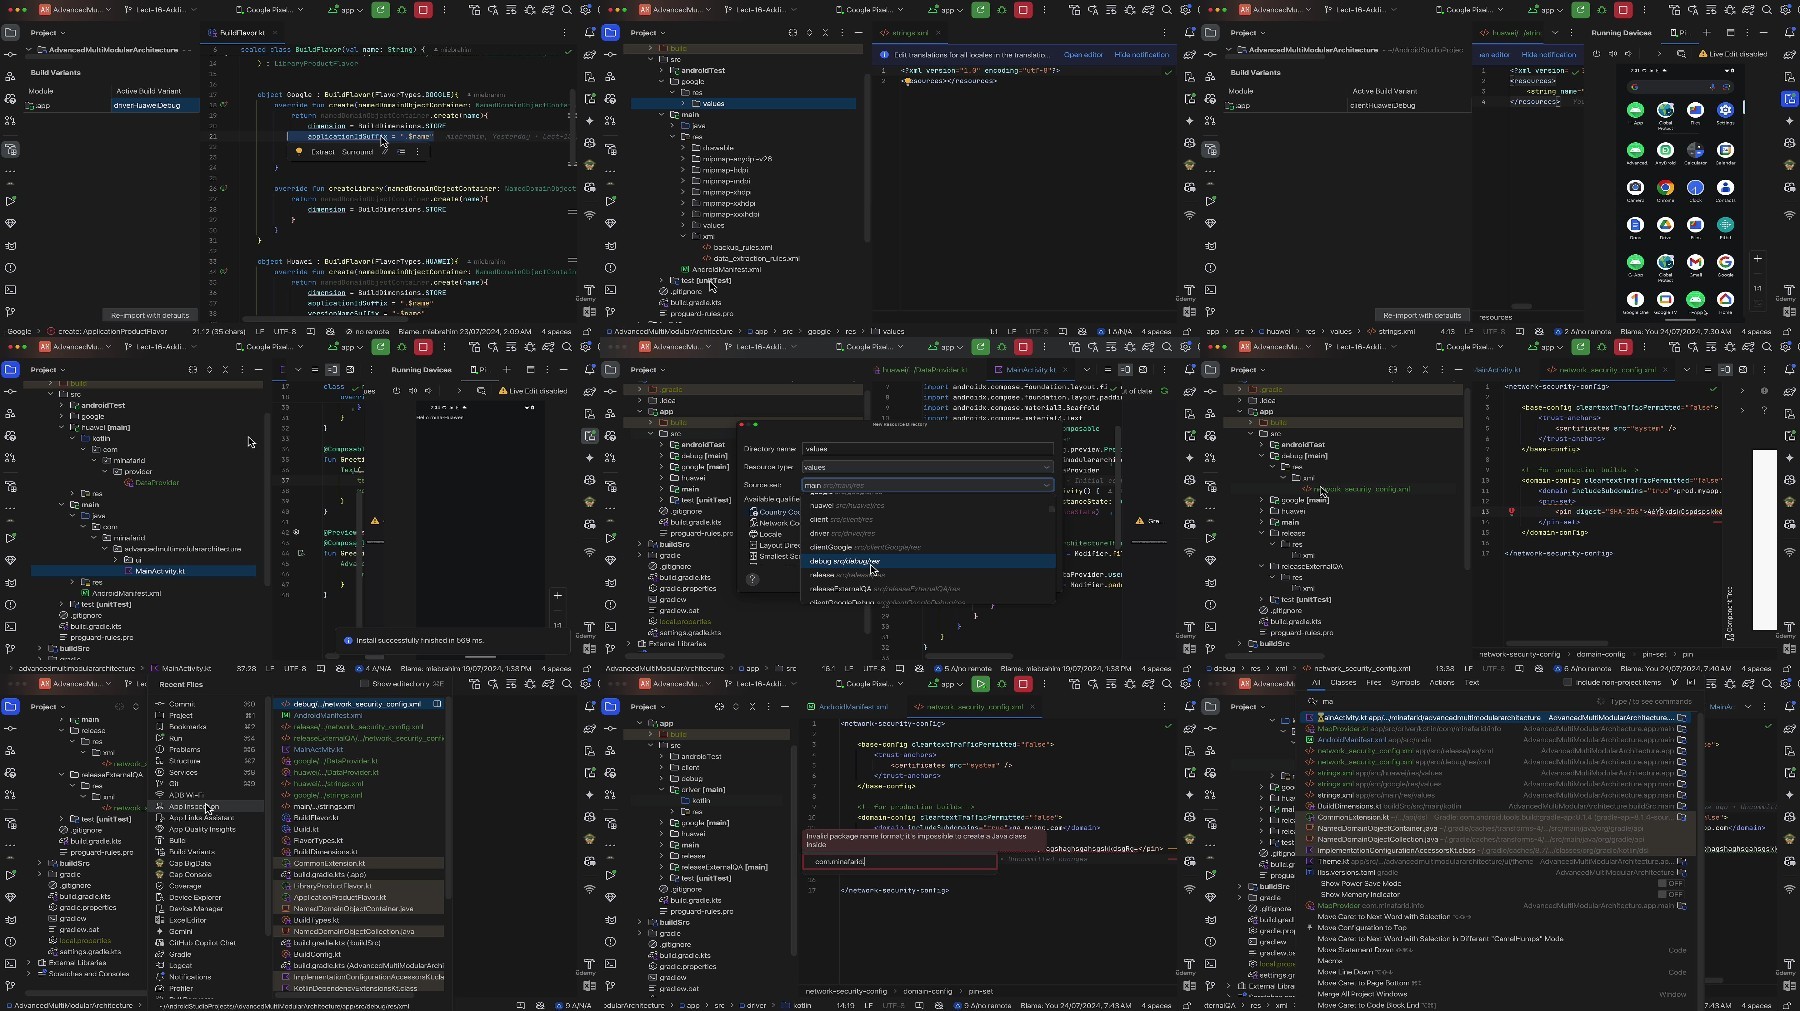
Task: Expand External Libraries behind New Resource Directory dialog
Action: pyautogui.click(x=630, y=643)
